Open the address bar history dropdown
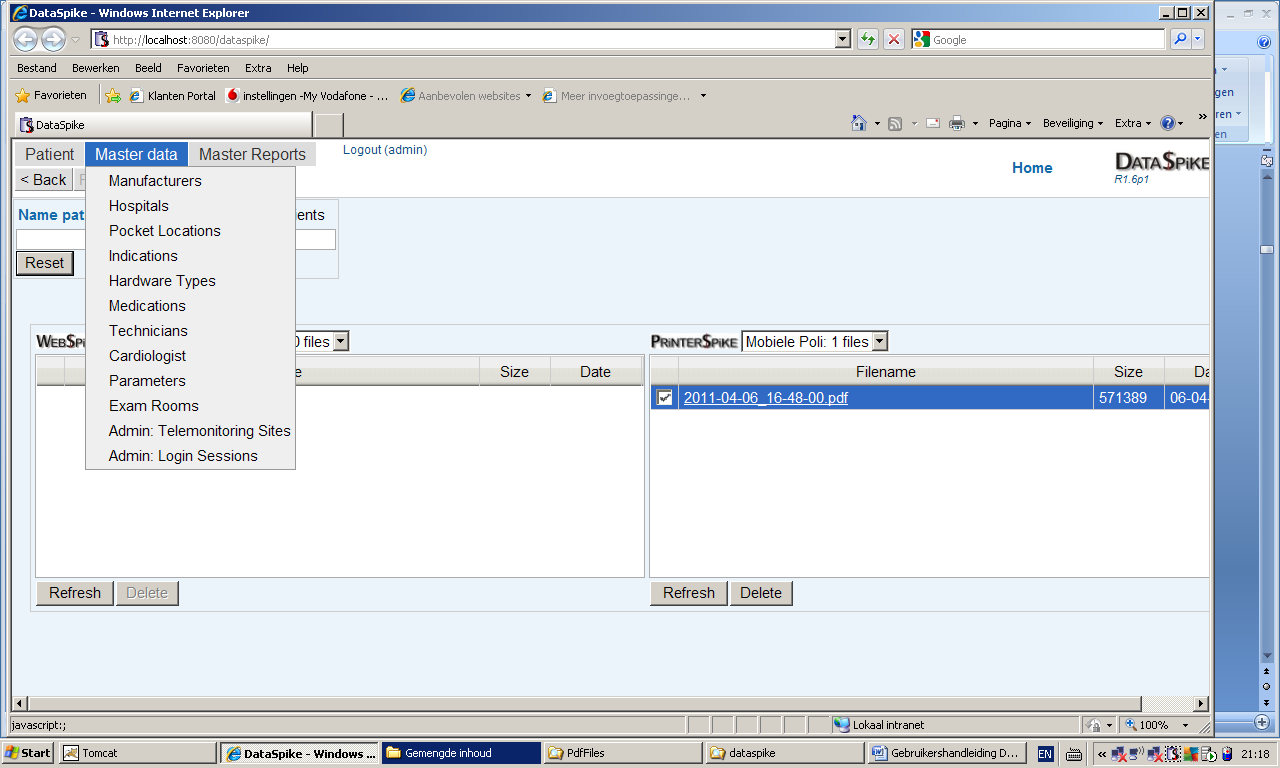Screen dimensions: 1280x768 pos(843,39)
